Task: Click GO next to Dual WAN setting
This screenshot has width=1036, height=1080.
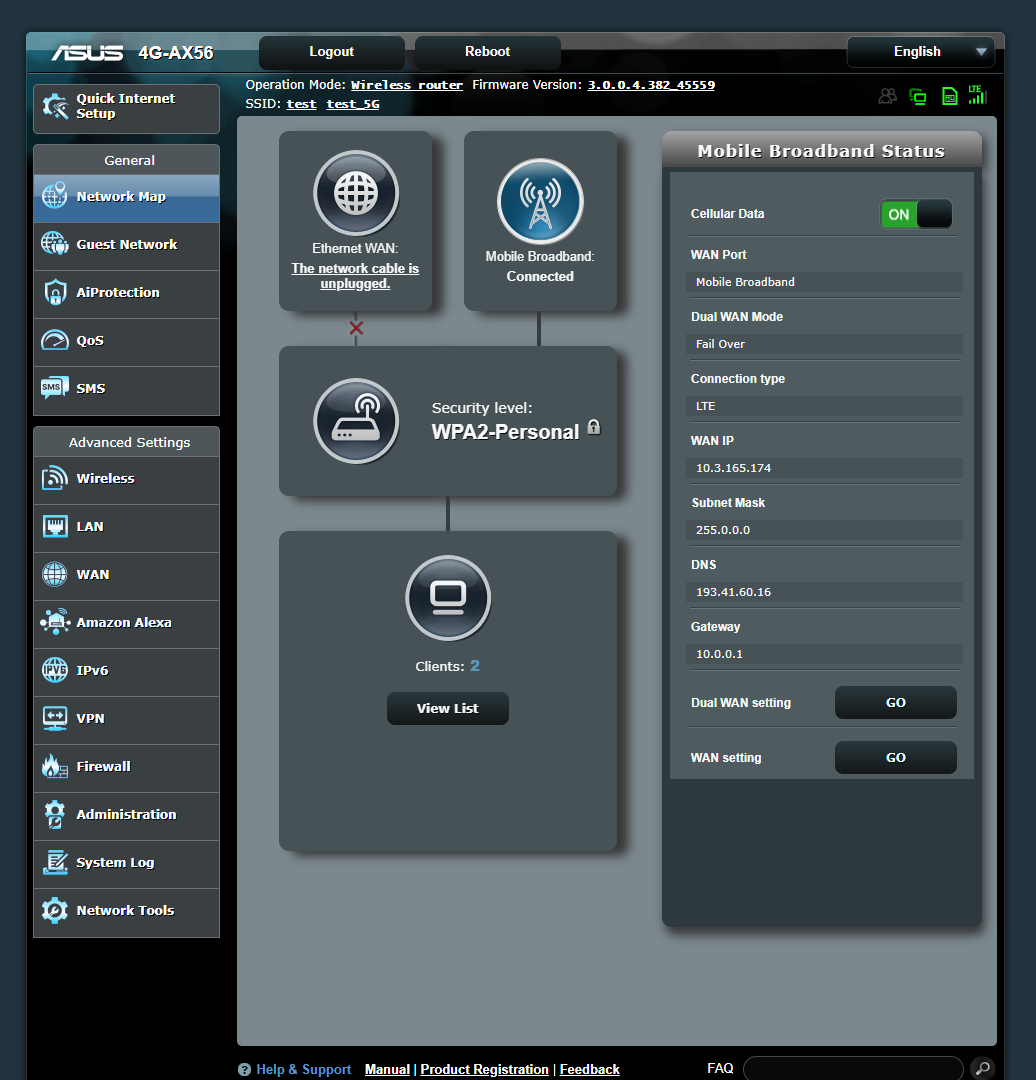Action: pos(895,703)
